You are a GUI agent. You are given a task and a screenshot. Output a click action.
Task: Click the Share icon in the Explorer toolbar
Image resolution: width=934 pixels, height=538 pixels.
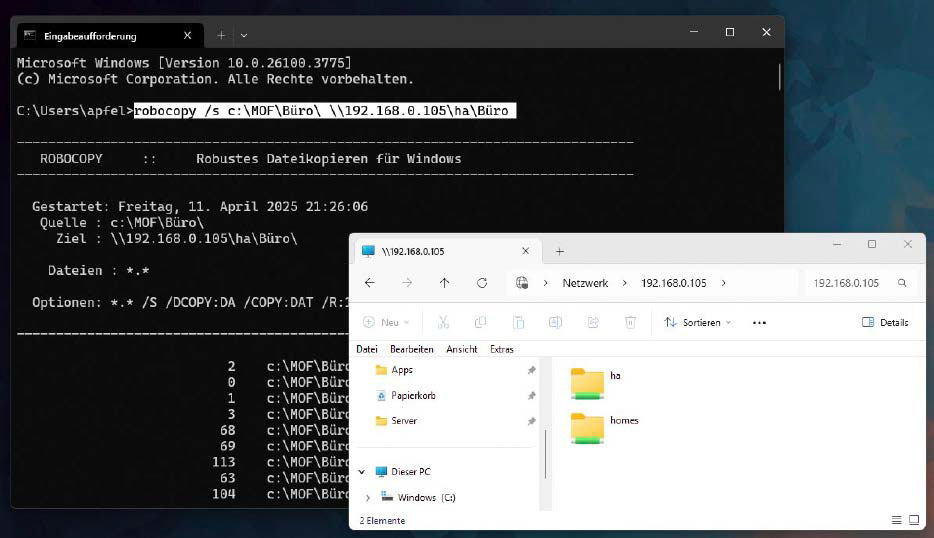coord(593,322)
